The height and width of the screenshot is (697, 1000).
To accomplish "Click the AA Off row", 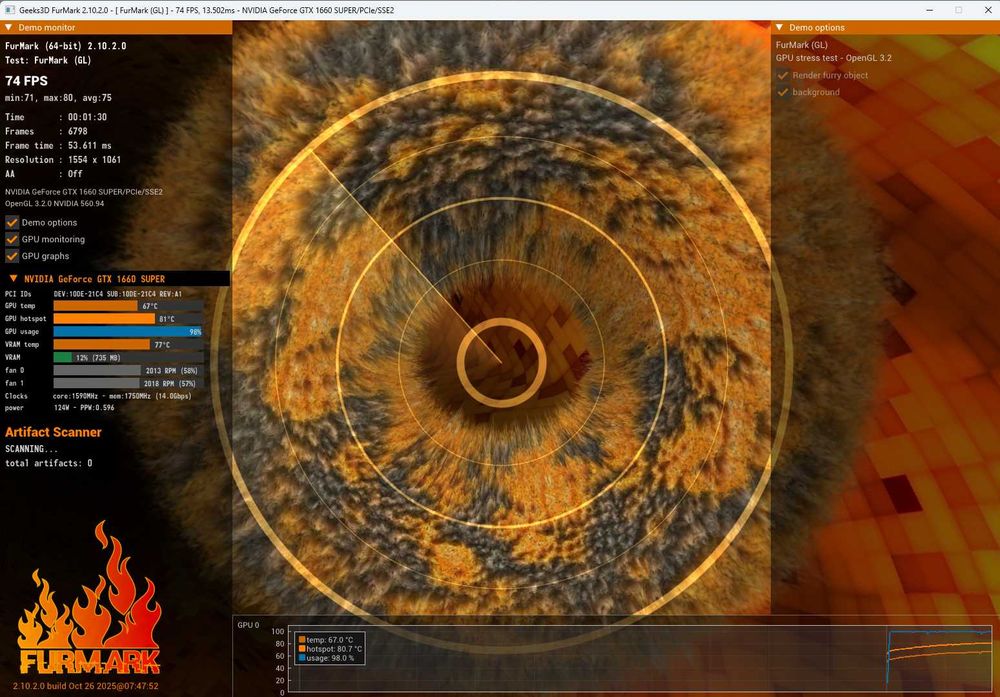I will (43, 173).
